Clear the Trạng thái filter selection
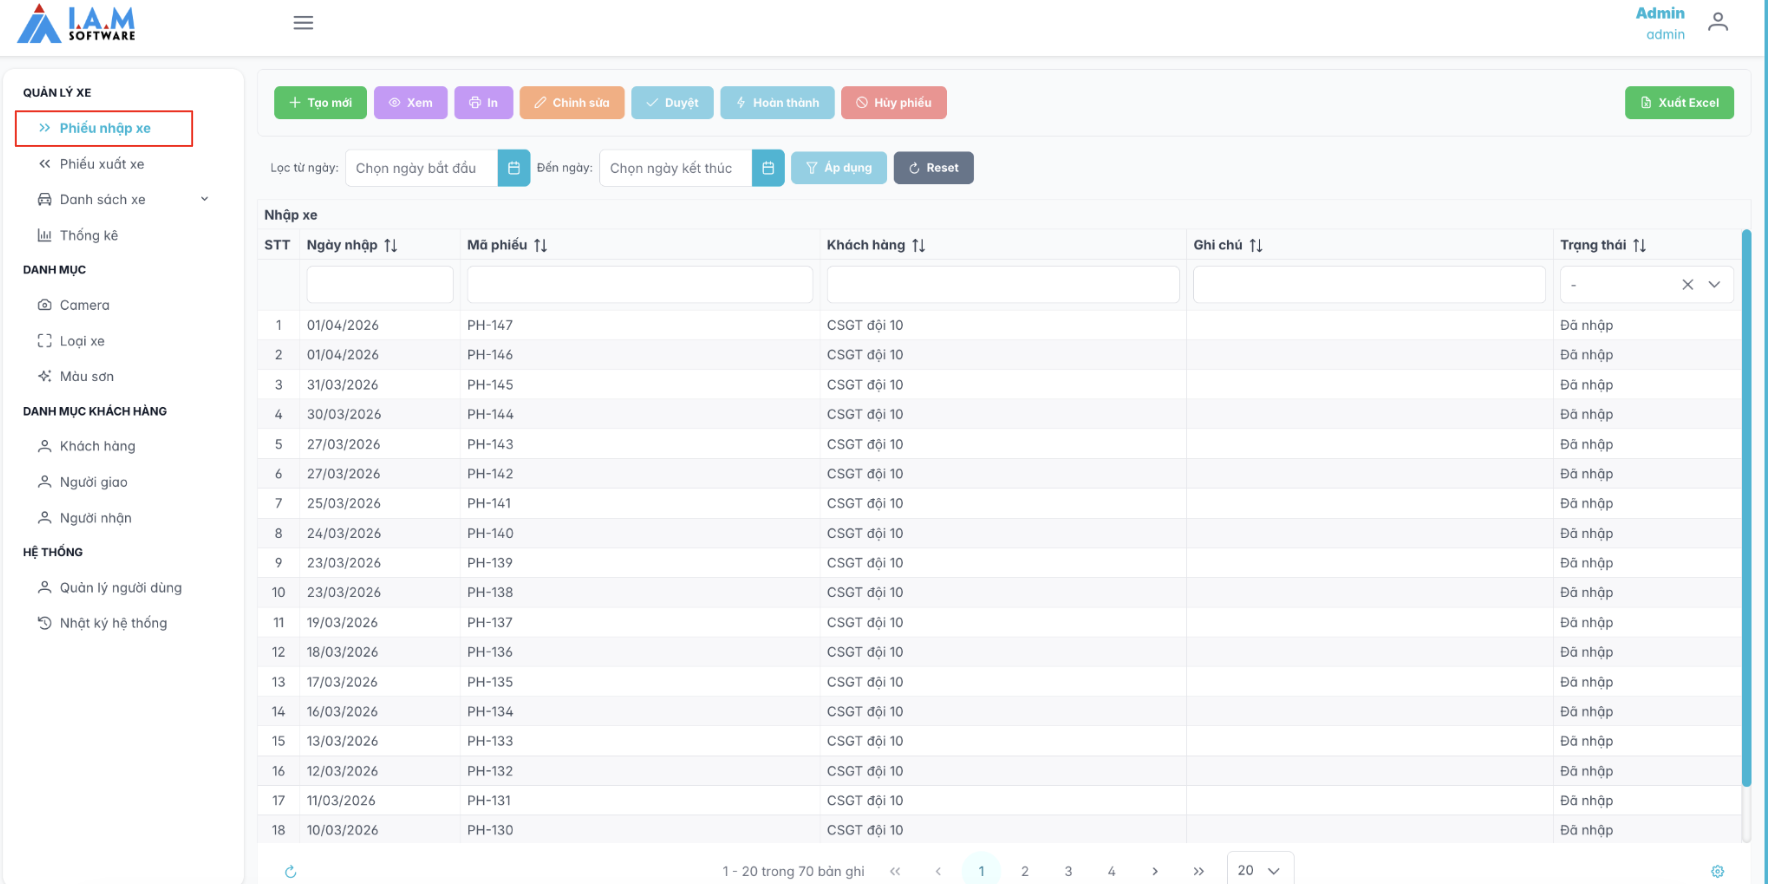1770x884 pixels. [1687, 285]
